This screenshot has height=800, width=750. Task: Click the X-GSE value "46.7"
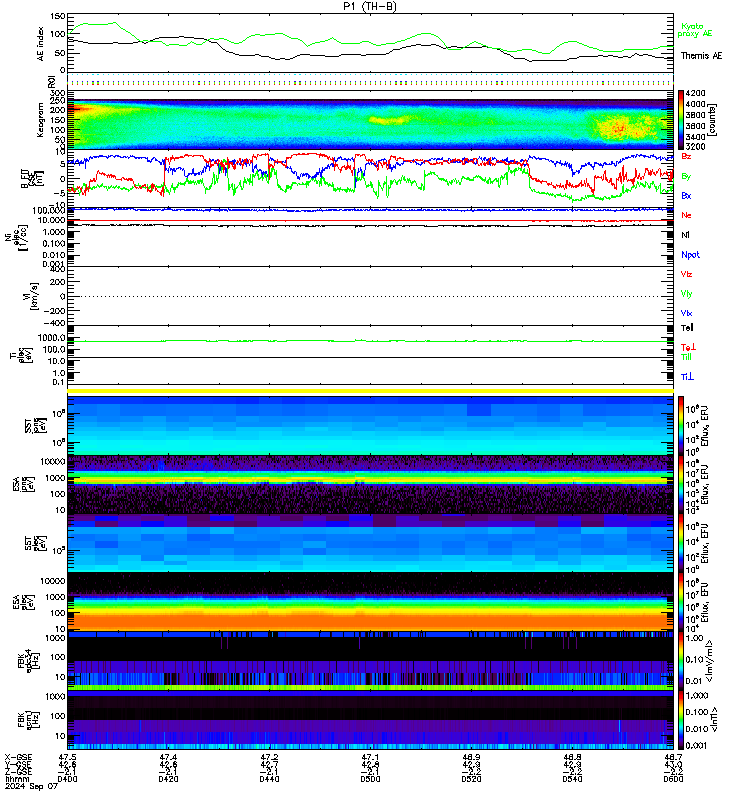(673, 758)
